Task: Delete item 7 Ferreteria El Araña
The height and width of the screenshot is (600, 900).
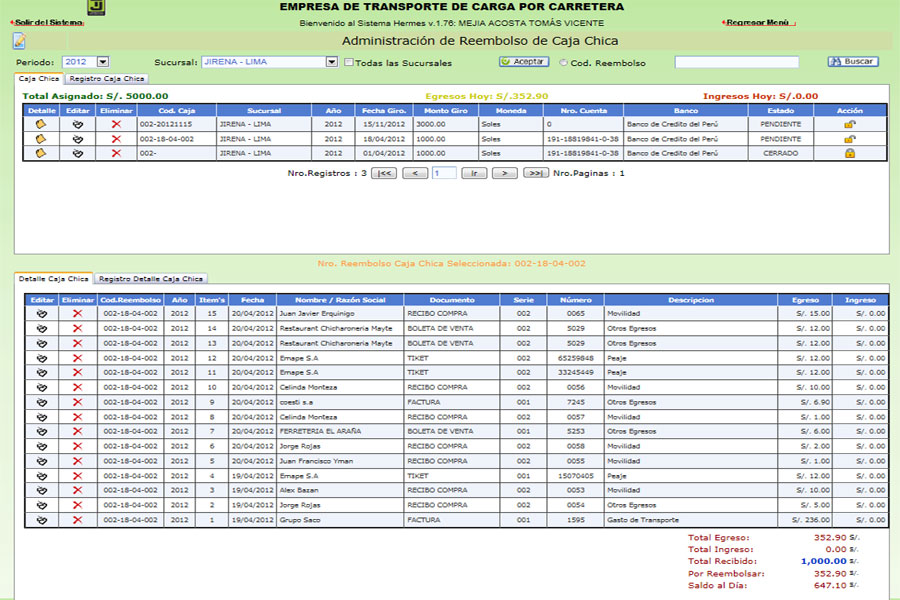Action: (x=77, y=431)
